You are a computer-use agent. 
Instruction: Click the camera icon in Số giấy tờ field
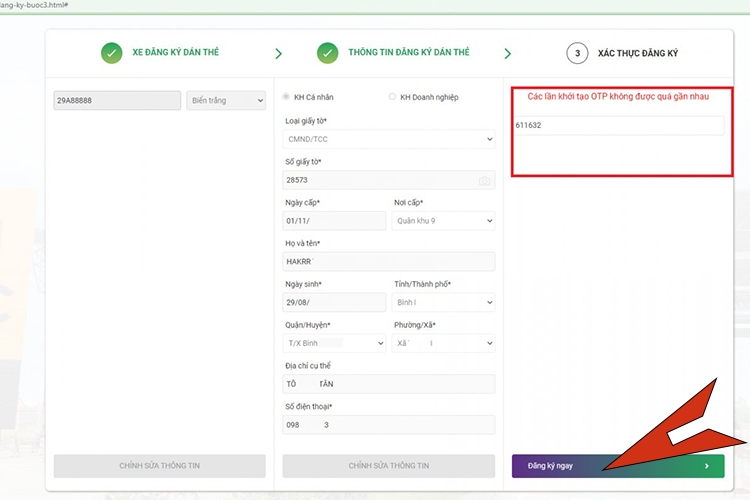pyautogui.click(x=485, y=181)
